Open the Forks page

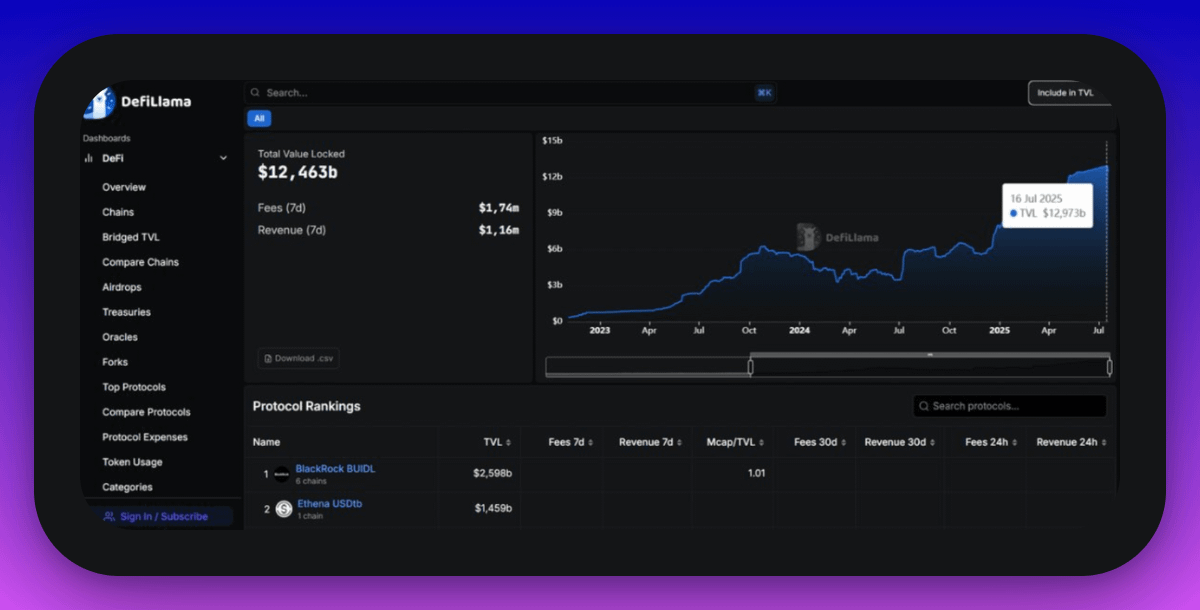click(x=115, y=362)
